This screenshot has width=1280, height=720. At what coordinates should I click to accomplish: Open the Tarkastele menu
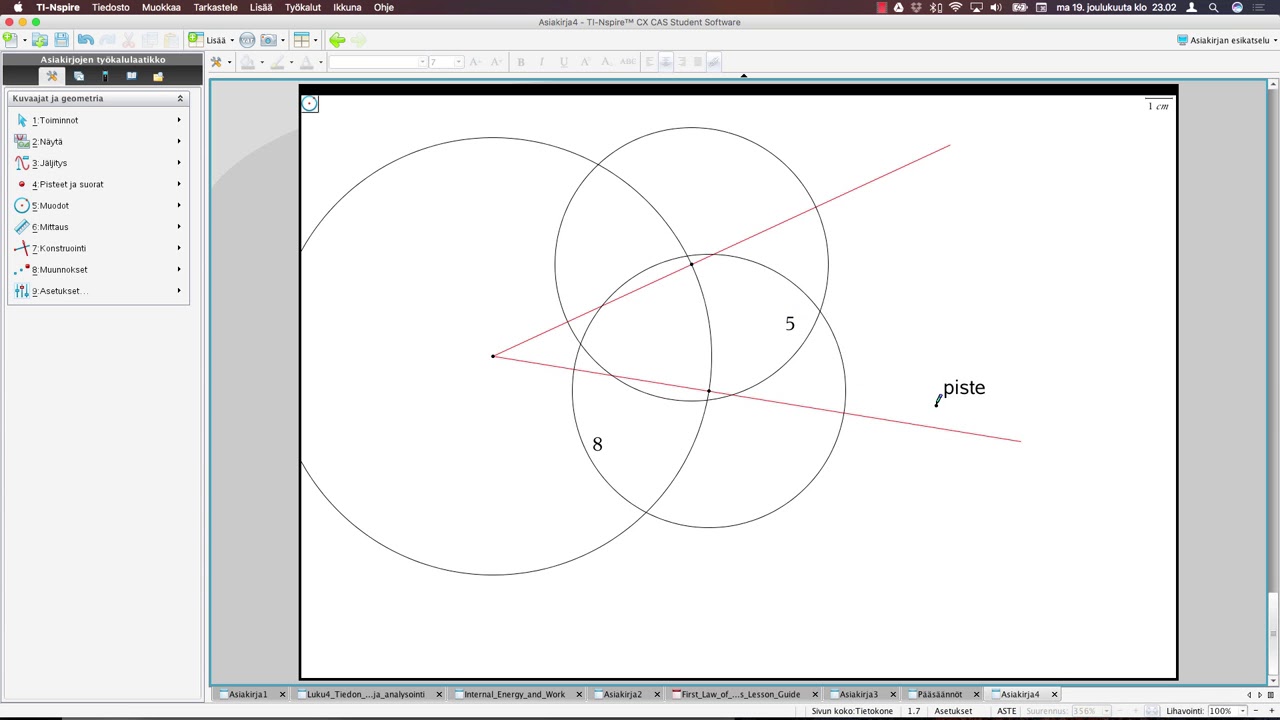pyautogui.click(x=216, y=7)
